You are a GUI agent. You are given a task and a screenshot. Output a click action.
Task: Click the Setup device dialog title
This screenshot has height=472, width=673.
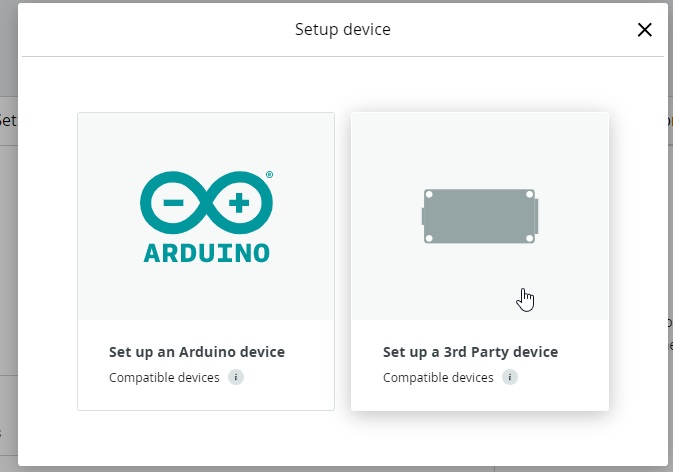pyautogui.click(x=343, y=30)
